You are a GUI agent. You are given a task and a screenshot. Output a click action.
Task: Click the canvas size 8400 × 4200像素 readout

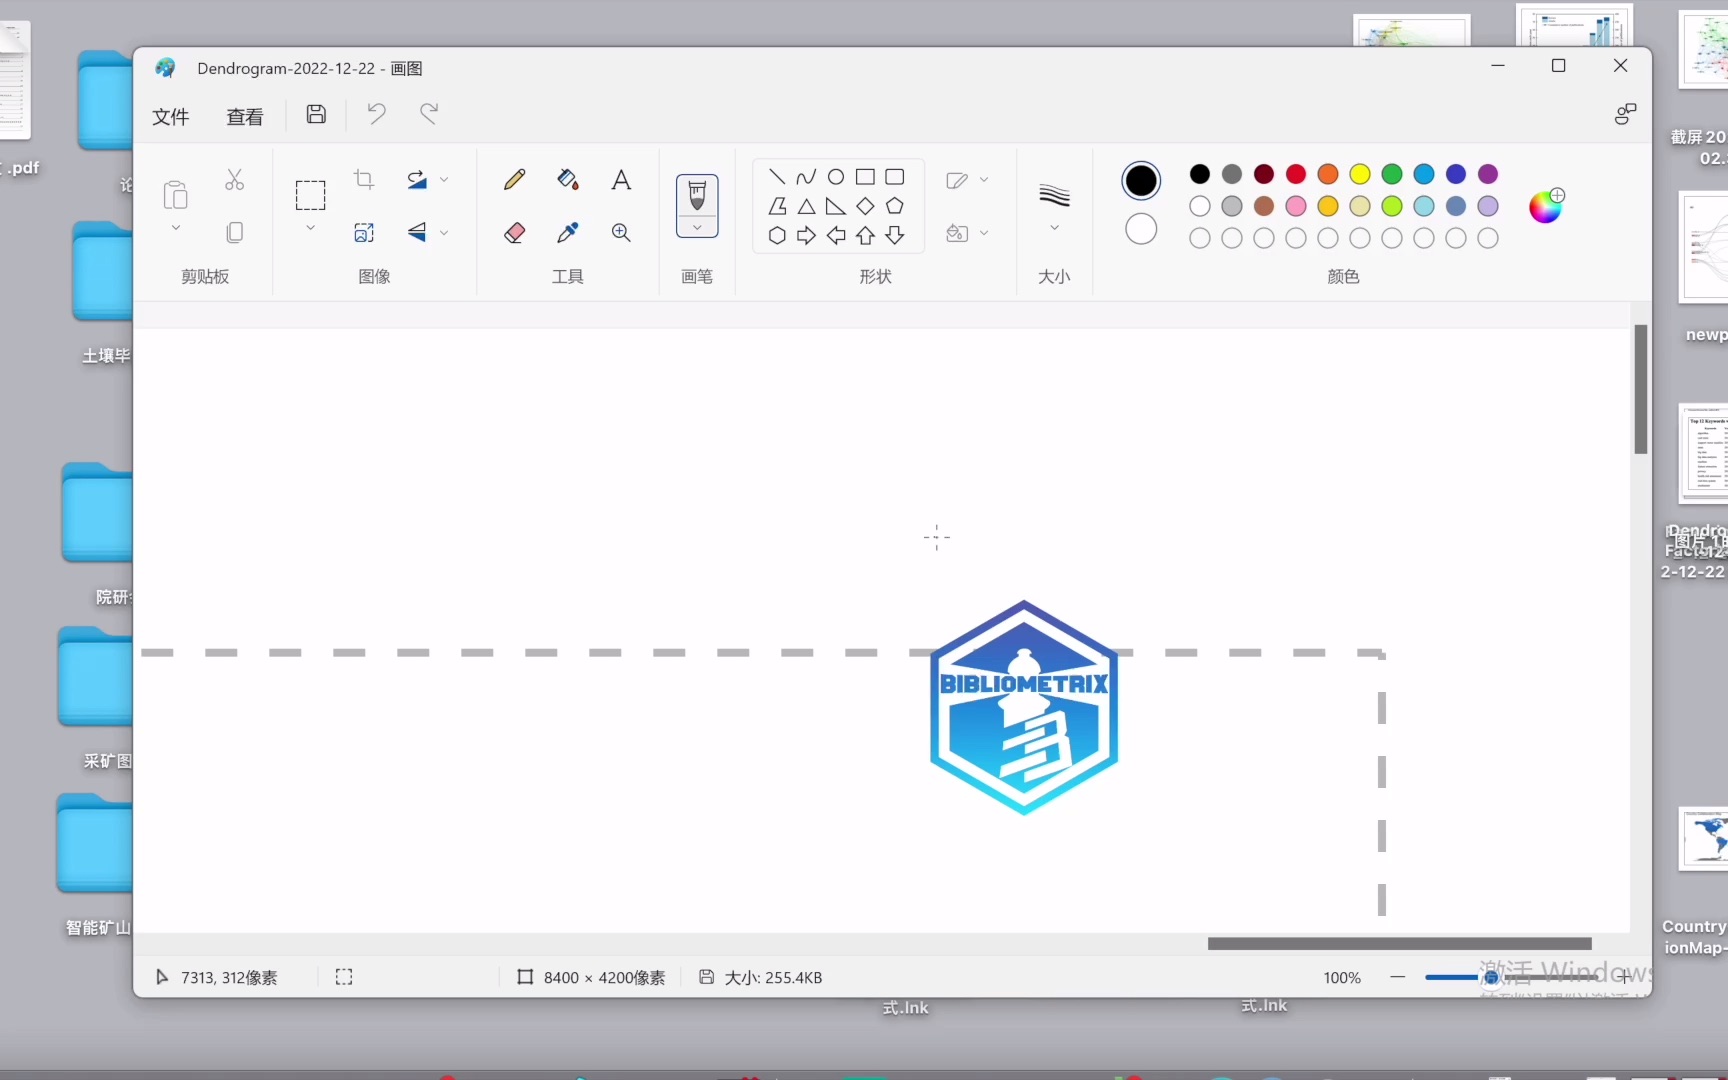(591, 978)
